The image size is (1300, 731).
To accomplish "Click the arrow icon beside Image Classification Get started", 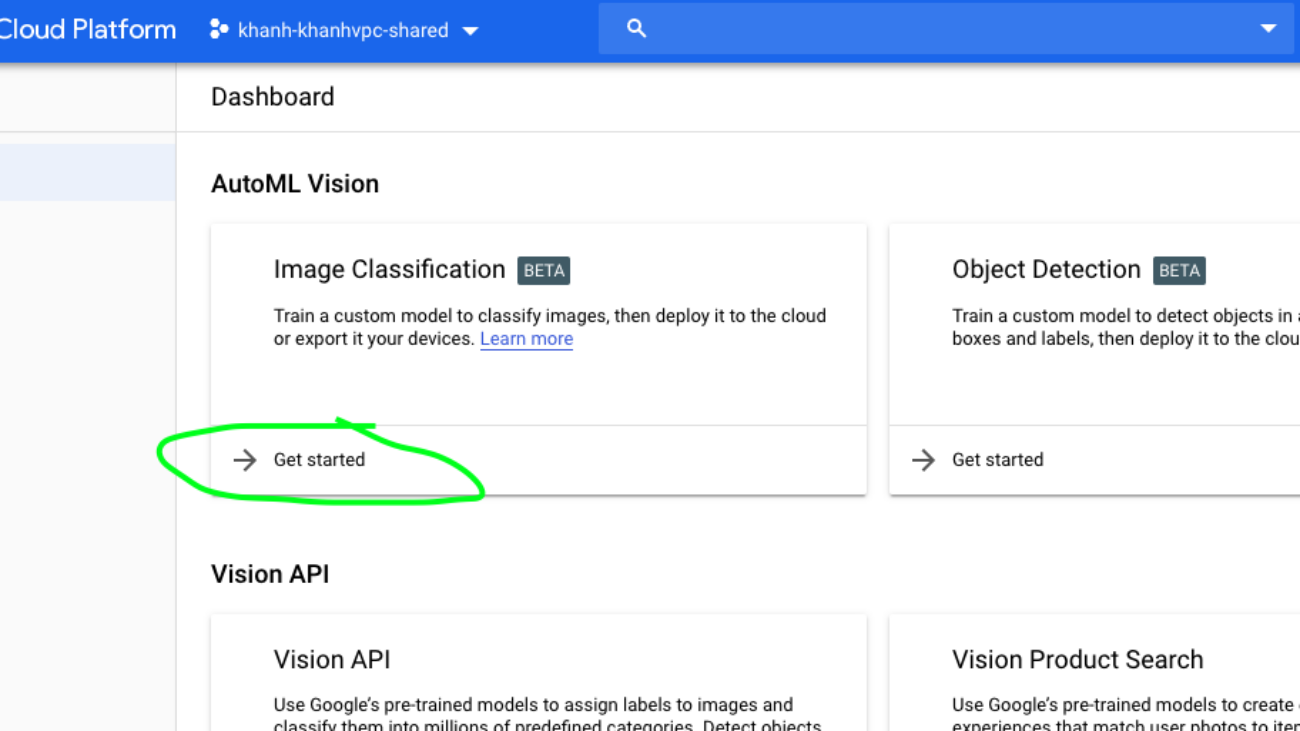I will coord(245,460).
